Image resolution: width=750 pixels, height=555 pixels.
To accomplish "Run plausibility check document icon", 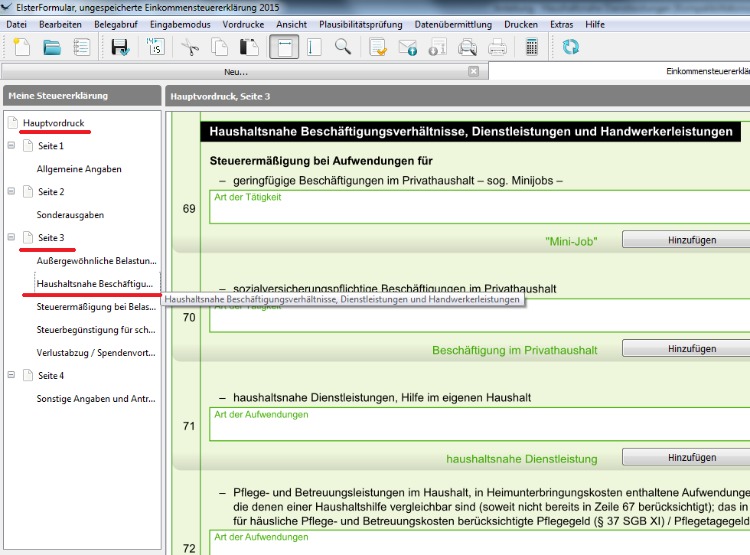I will pos(378,47).
